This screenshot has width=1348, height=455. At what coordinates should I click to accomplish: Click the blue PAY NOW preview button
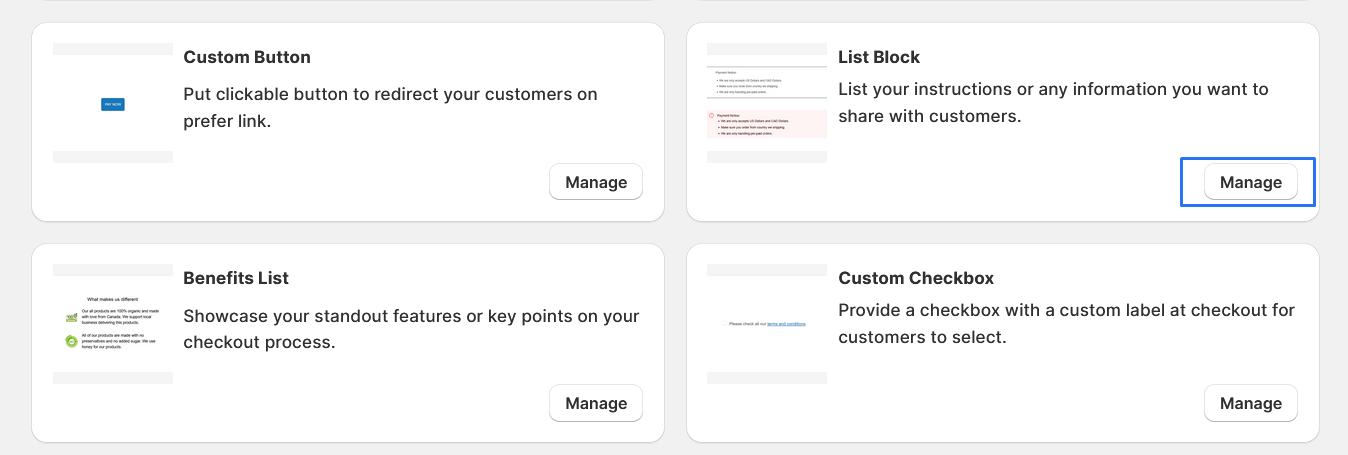coord(113,104)
